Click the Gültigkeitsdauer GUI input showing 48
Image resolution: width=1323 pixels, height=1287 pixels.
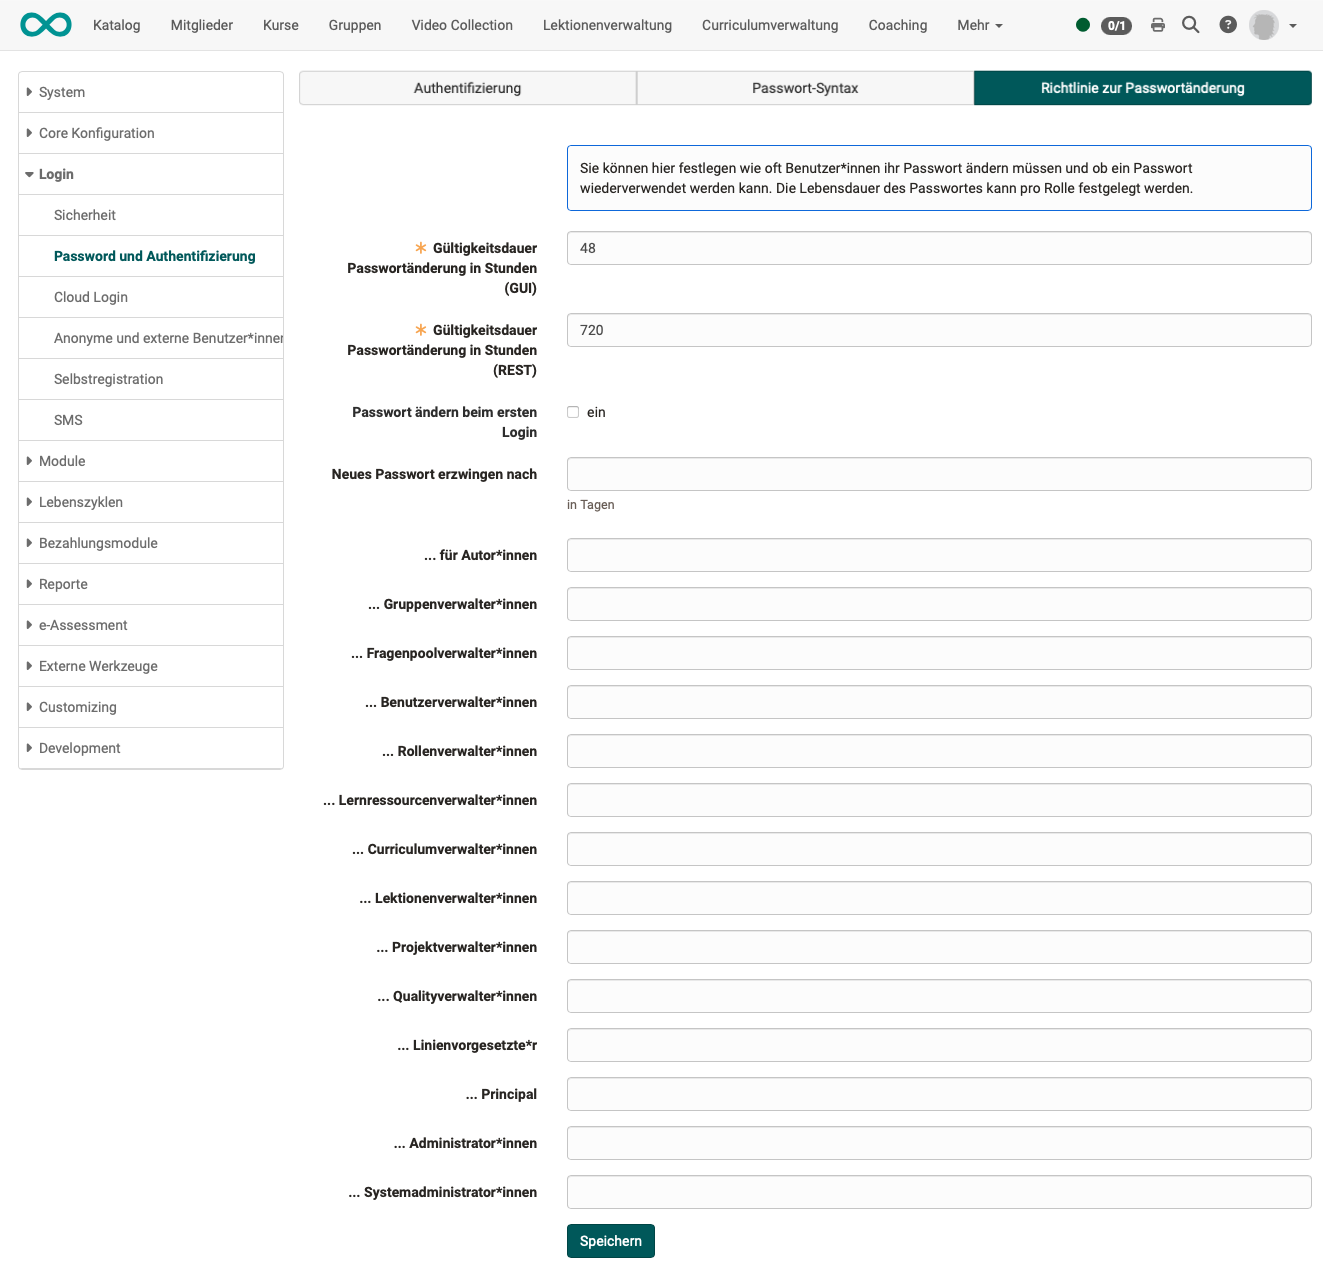[x=938, y=248]
